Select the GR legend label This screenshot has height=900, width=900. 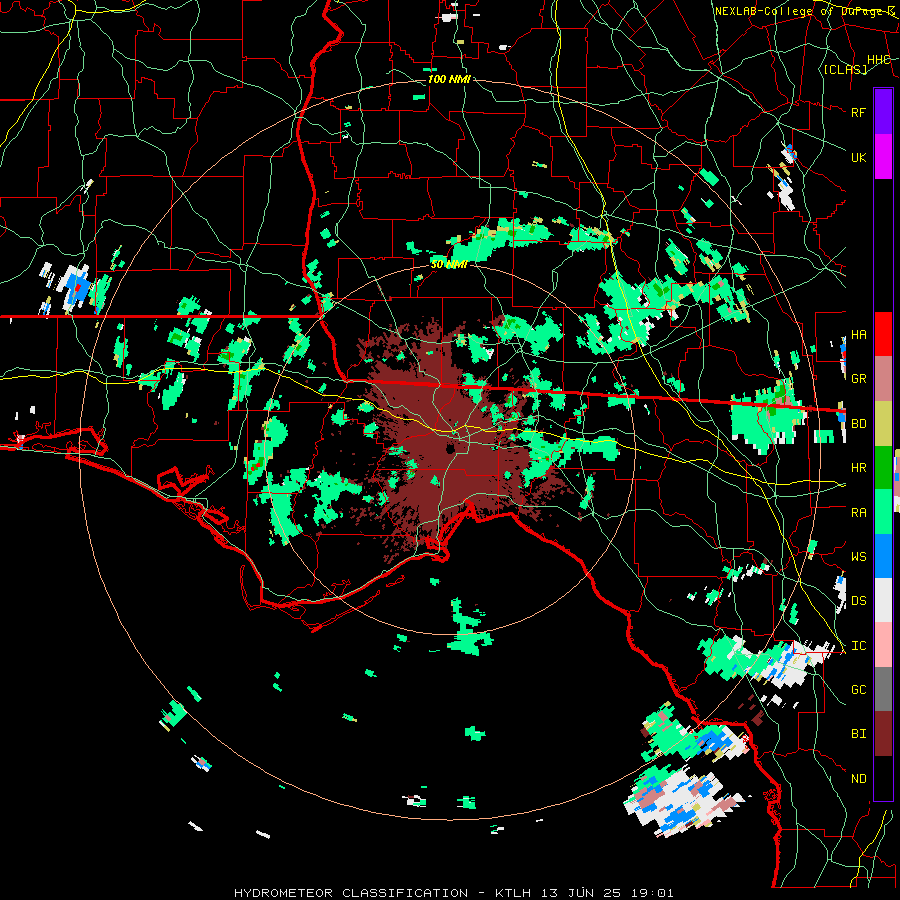pos(858,379)
